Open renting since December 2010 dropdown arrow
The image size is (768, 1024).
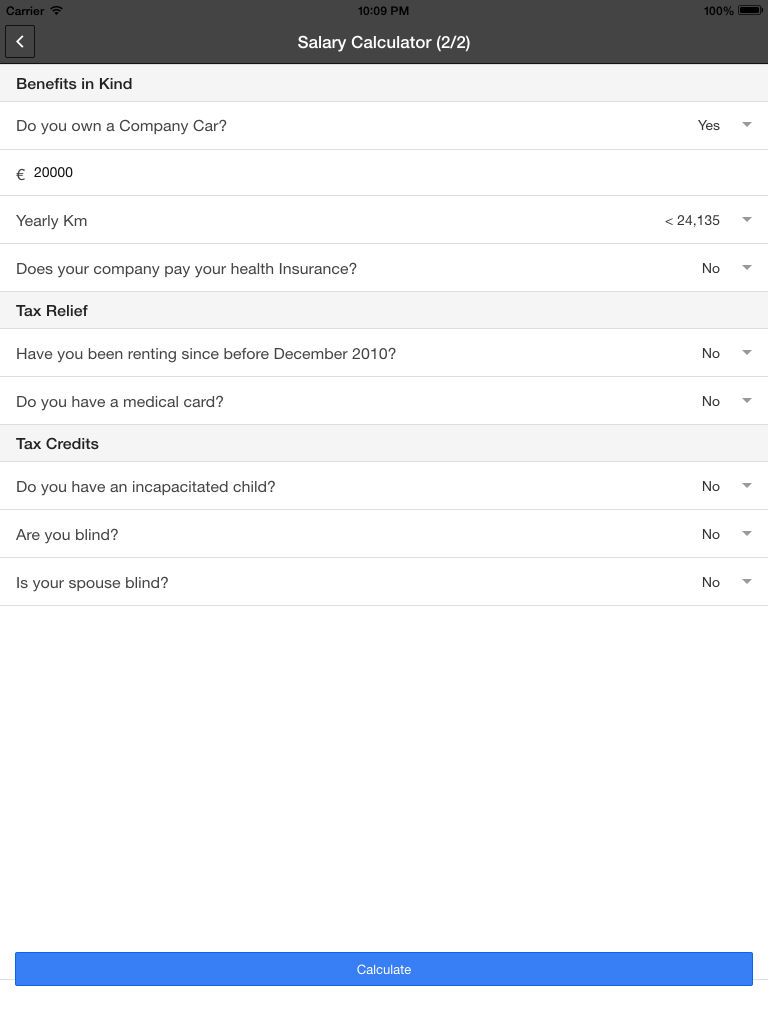click(x=746, y=353)
